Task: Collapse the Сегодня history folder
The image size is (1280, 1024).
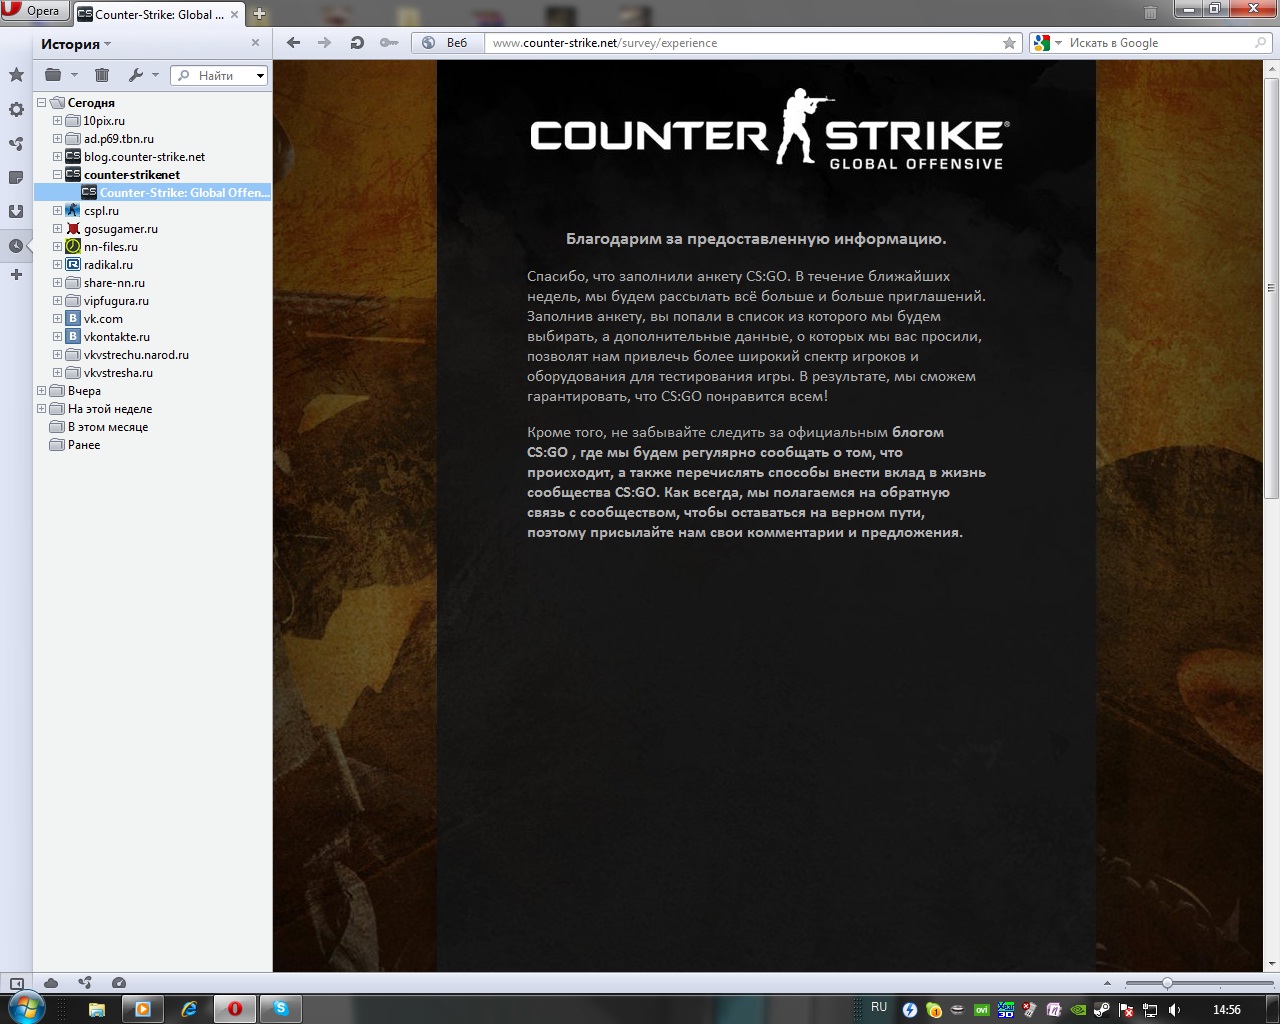Action: (42, 103)
